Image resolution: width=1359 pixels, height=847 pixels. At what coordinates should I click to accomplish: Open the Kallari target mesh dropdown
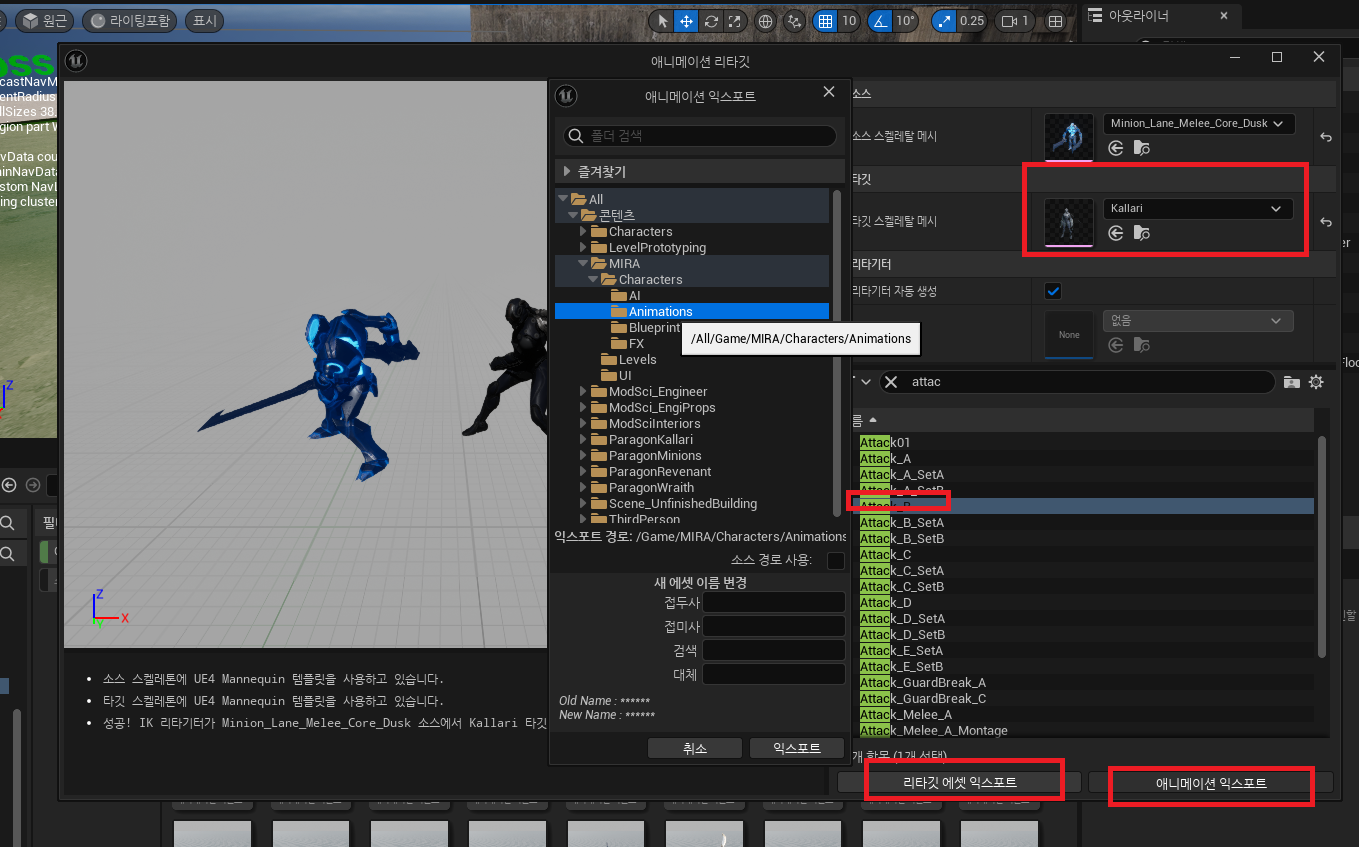(1198, 209)
